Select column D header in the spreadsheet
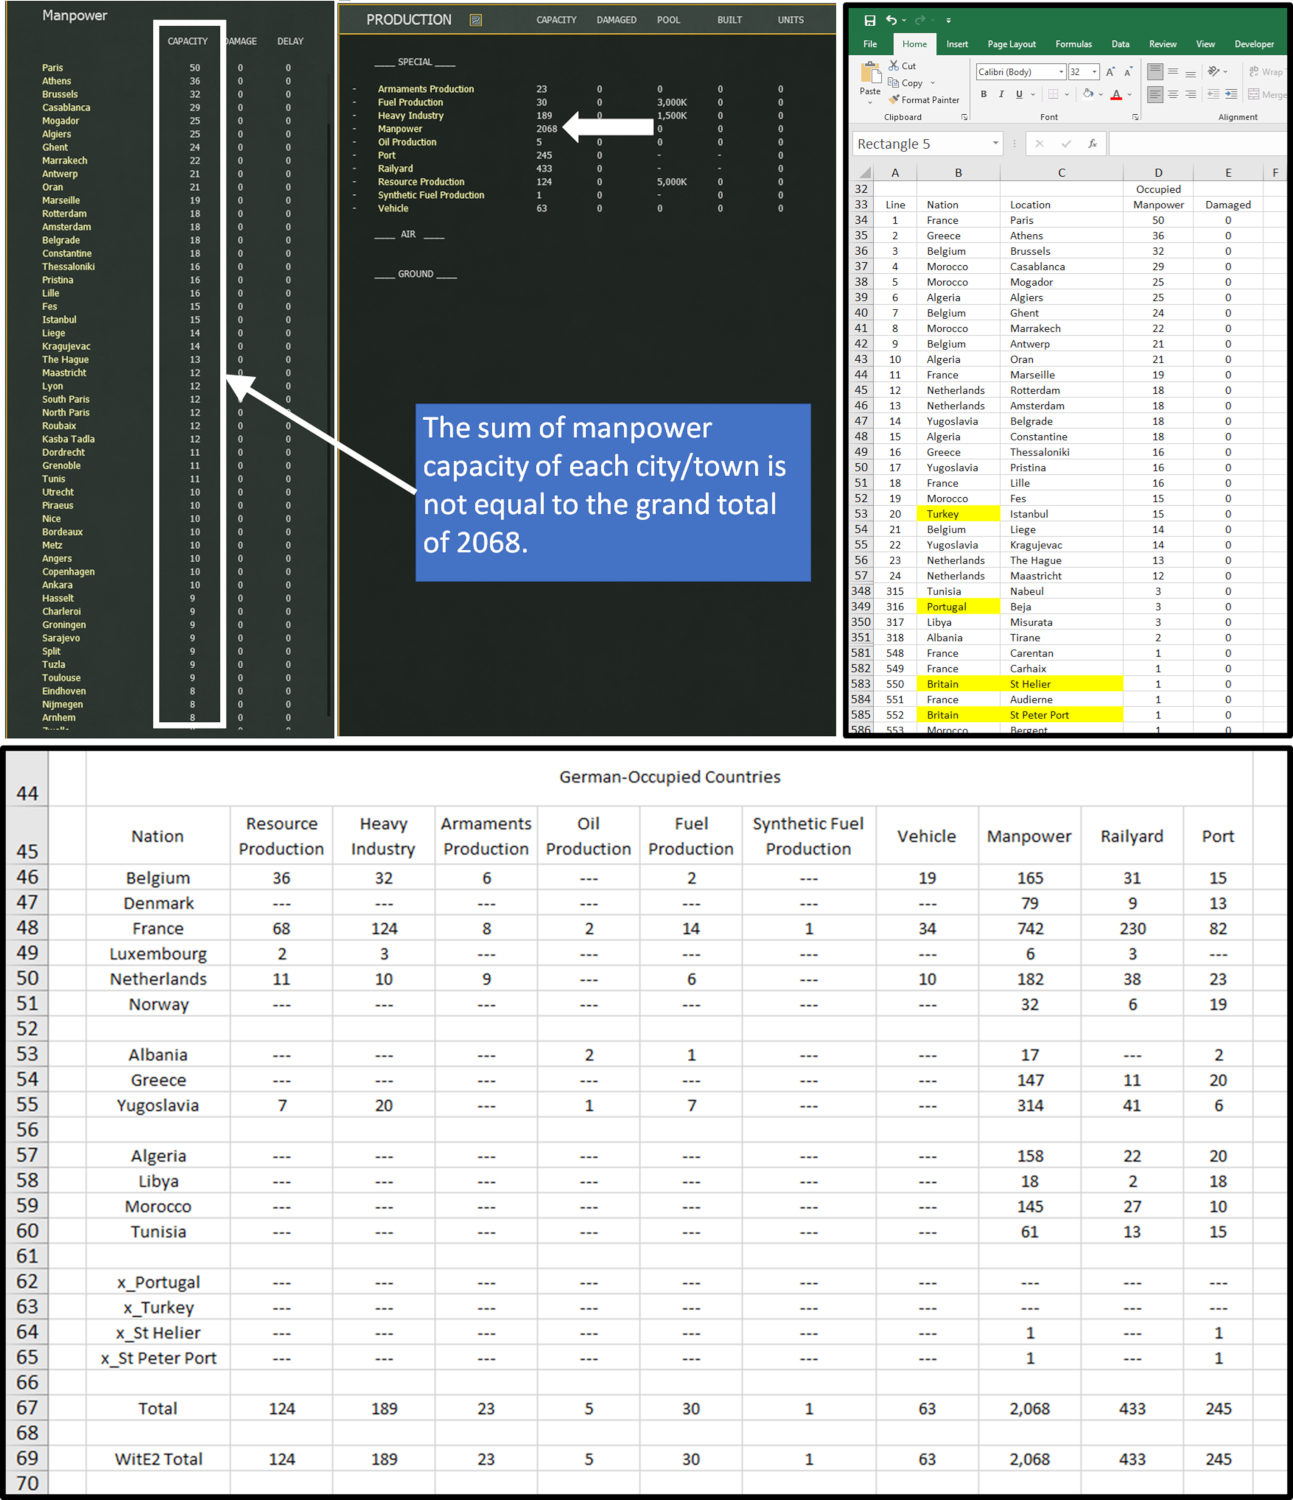Screen dimensions: 1293x1500 click(x=1158, y=173)
